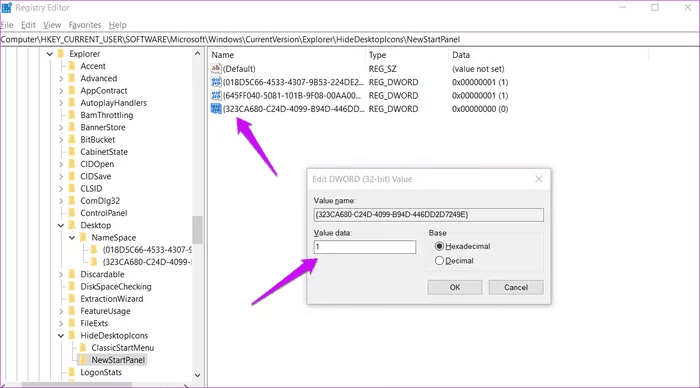Image resolution: width=700 pixels, height=388 pixels.
Task: Click the NameSpace folder icon
Action: 83,238
